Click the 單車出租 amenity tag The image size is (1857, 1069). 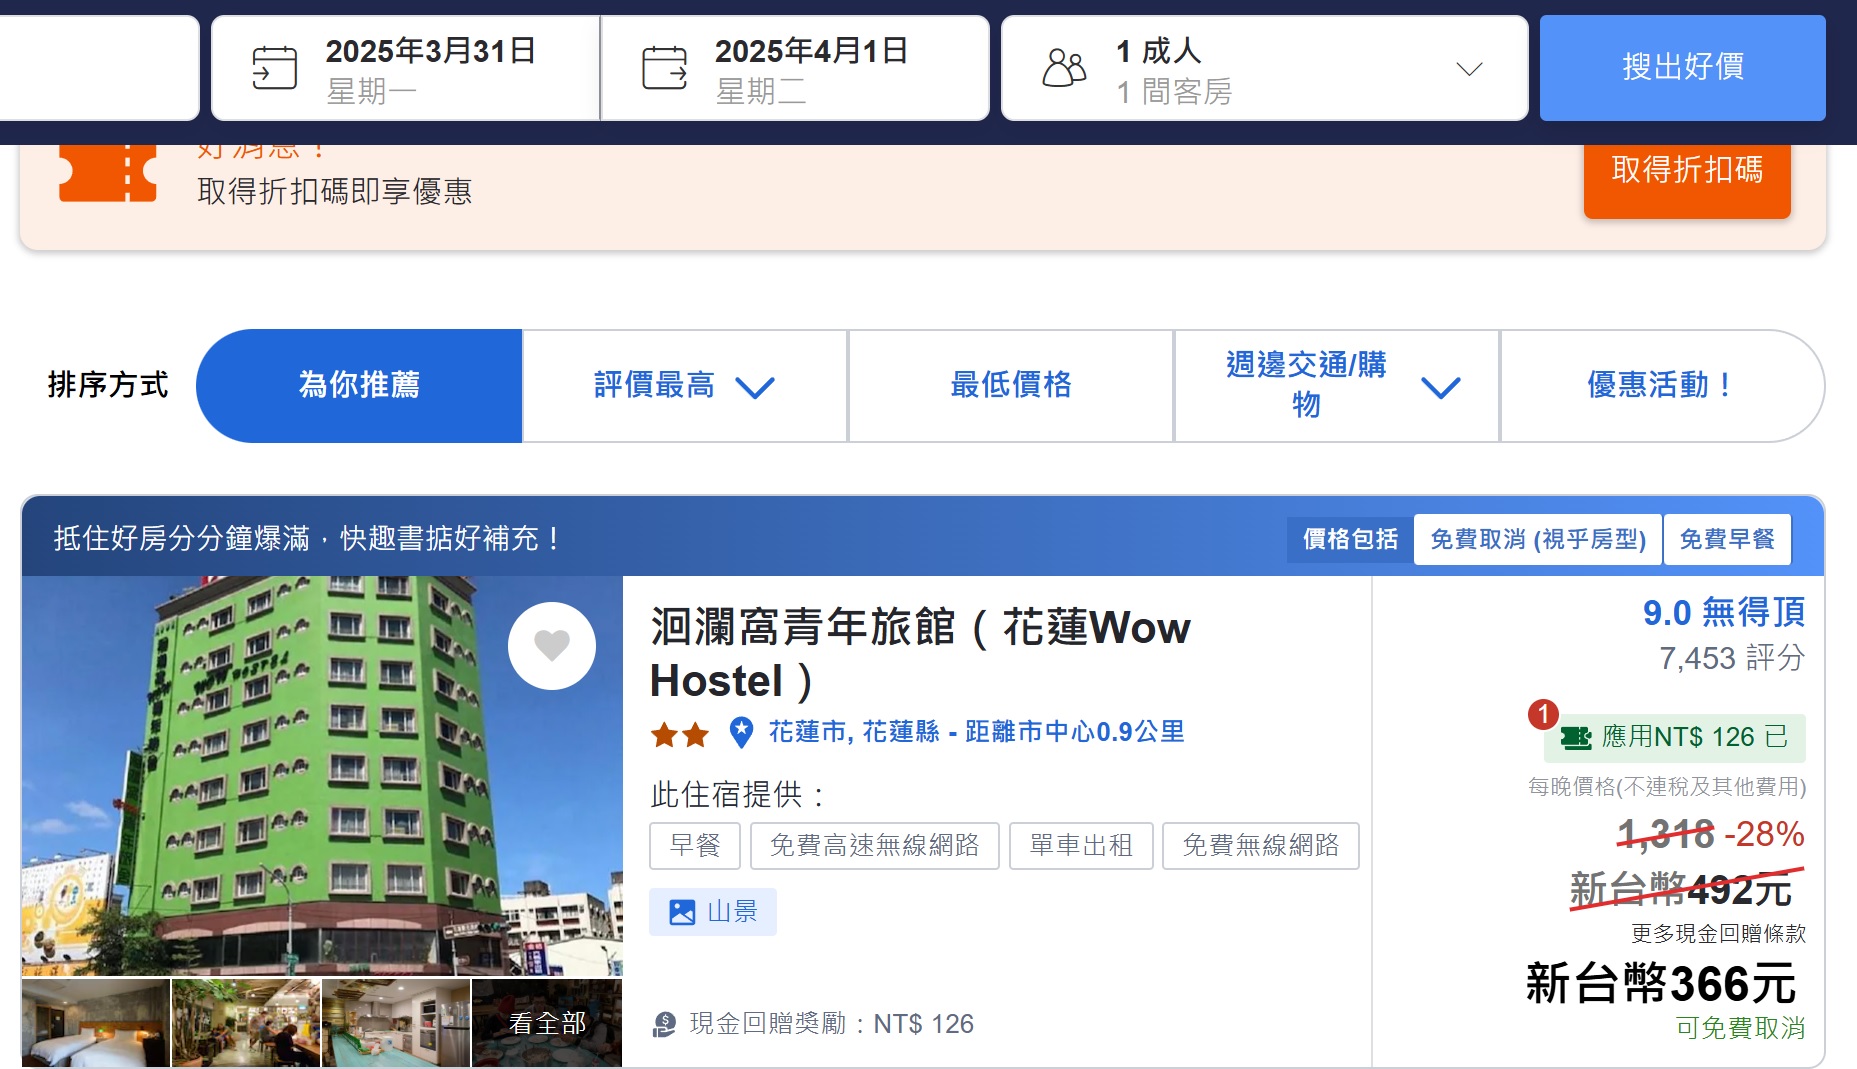click(x=1081, y=846)
